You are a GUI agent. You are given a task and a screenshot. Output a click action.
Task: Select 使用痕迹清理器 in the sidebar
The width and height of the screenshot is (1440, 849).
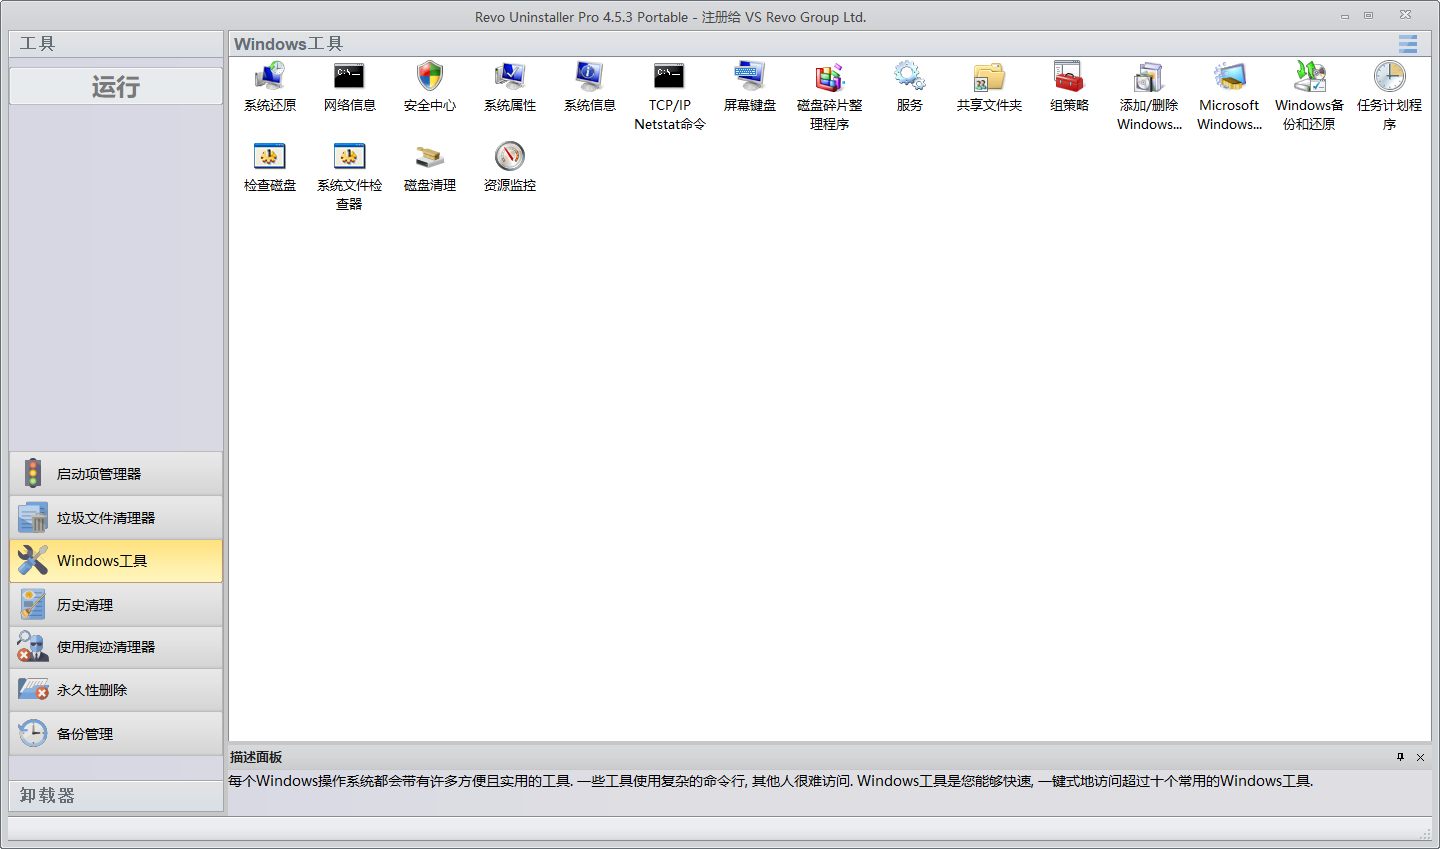(116, 647)
